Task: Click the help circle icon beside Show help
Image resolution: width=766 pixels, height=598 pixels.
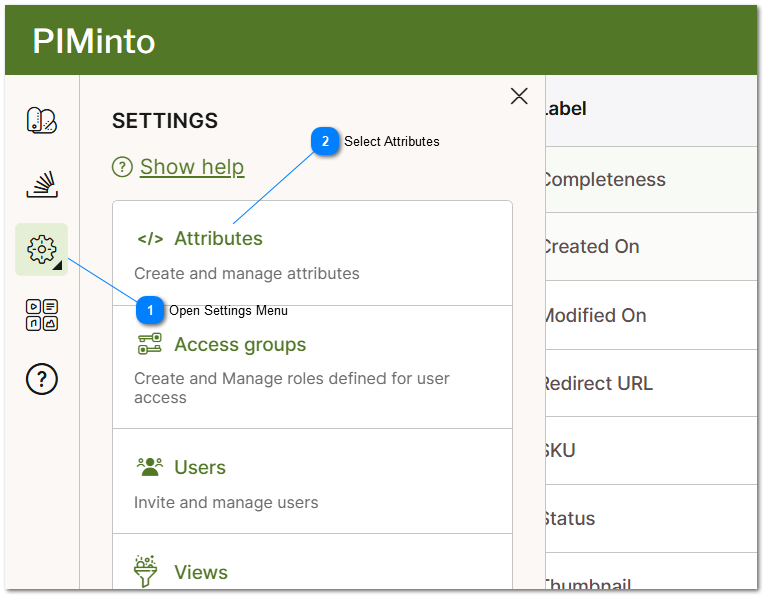Action: [122, 167]
